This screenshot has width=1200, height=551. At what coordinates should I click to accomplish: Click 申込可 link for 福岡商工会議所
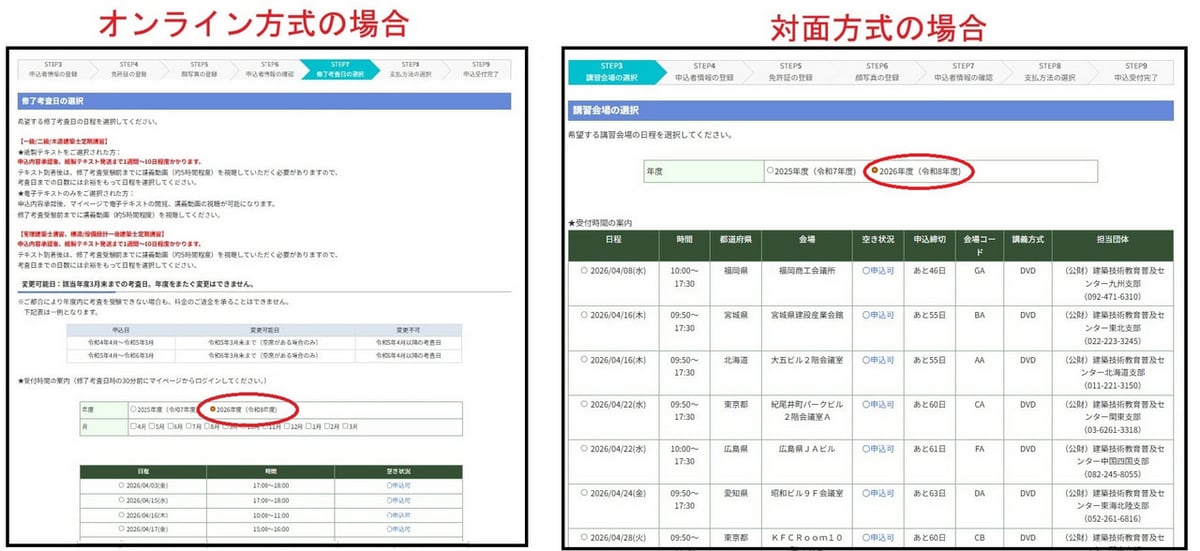click(877, 270)
